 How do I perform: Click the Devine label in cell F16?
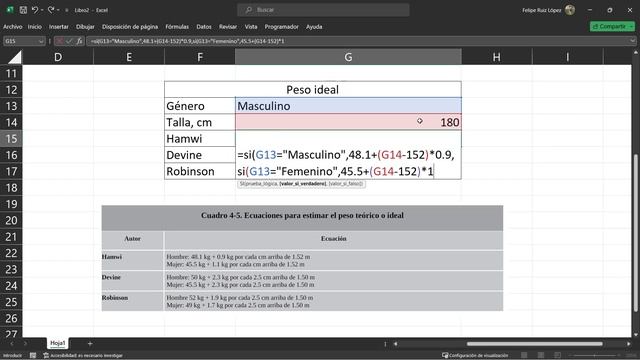click(x=200, y=155)
